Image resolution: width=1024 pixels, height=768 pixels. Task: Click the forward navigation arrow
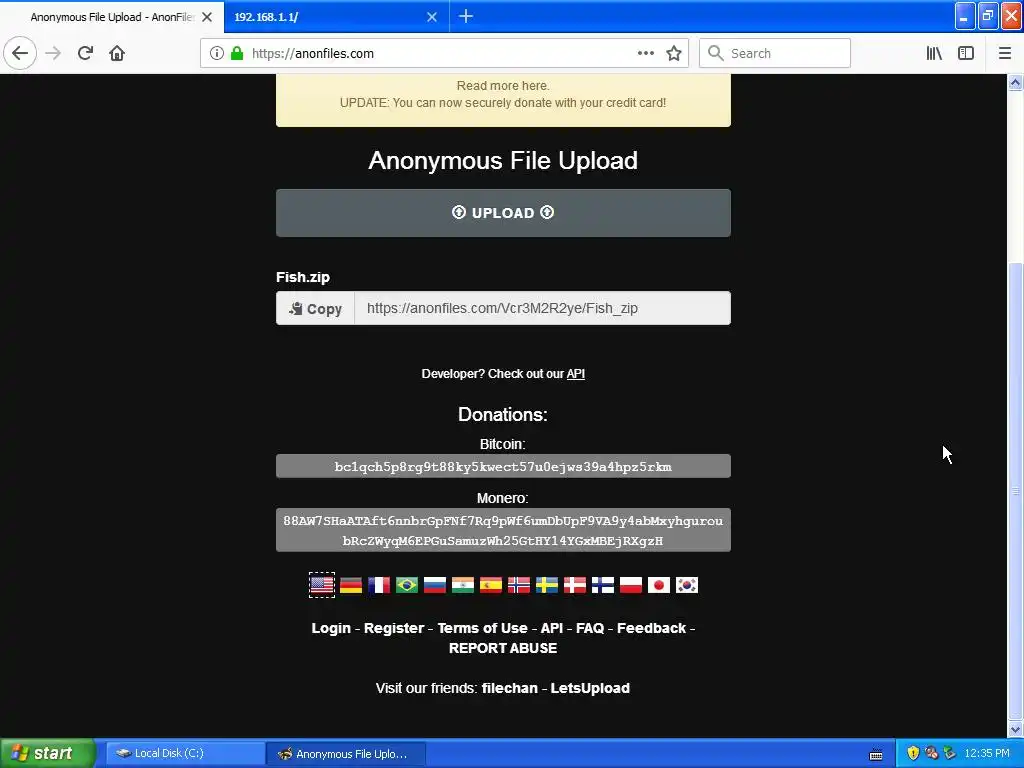click(53, 54)
